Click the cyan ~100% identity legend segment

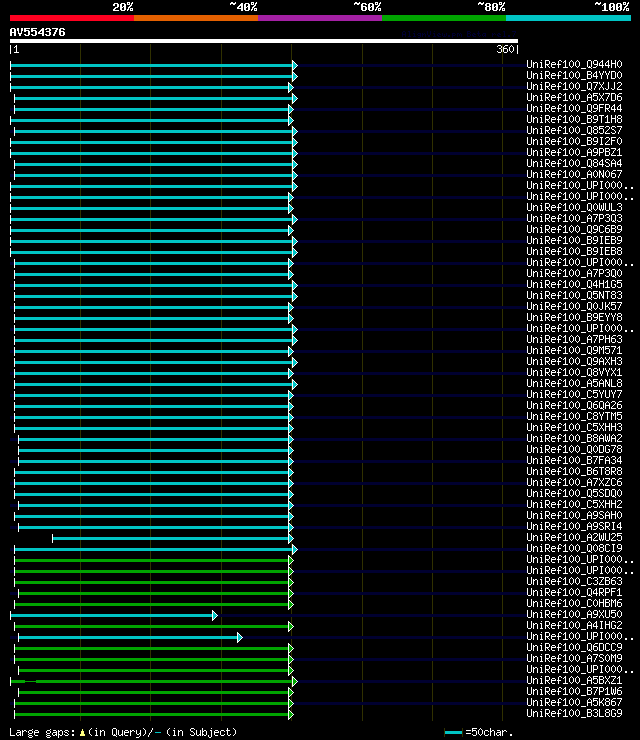coord(568,18)
